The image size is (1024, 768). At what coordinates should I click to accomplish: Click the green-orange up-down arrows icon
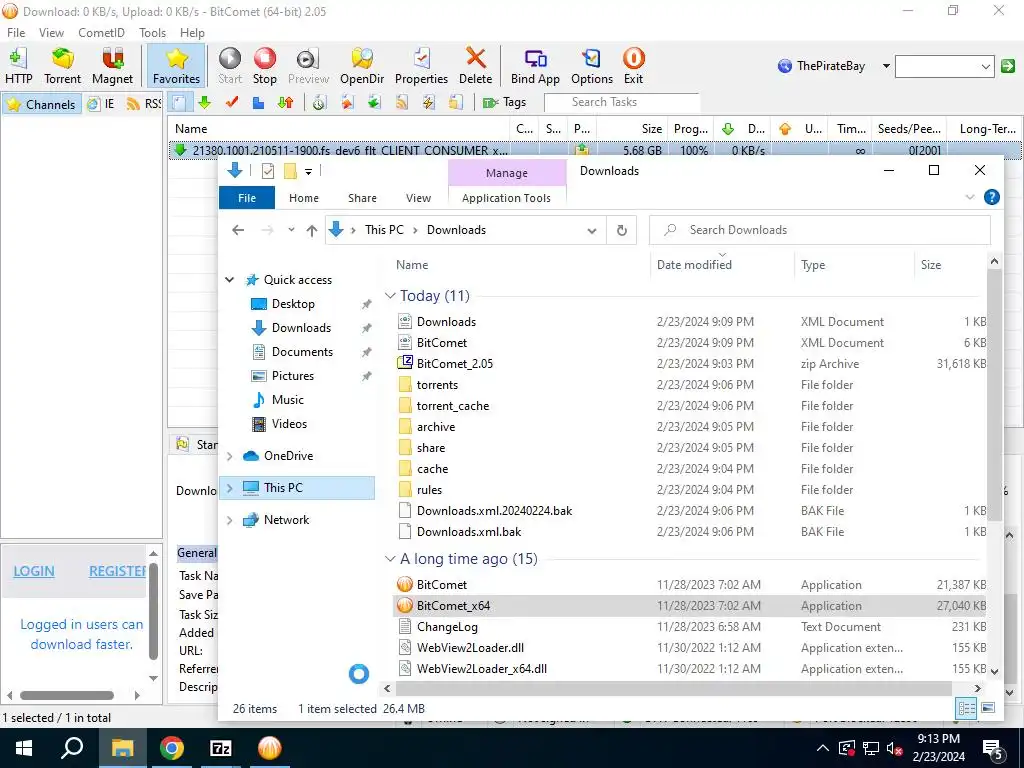[285, 103]
